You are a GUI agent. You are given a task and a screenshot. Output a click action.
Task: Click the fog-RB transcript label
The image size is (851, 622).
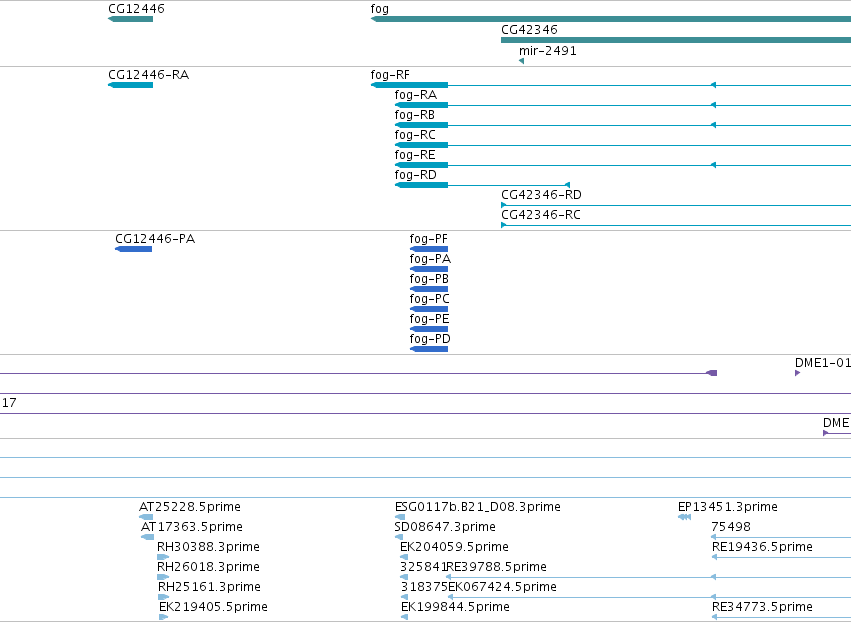(415, 115)
